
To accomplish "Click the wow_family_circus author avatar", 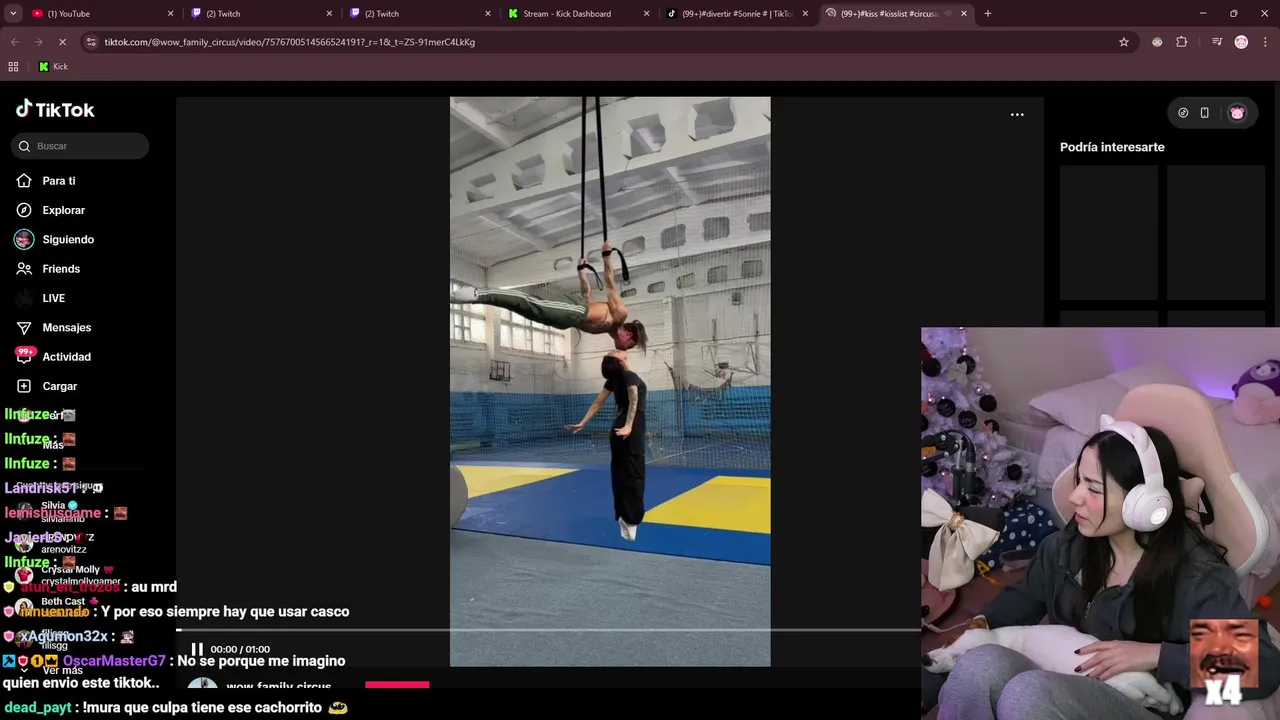I will click(203, 685).
